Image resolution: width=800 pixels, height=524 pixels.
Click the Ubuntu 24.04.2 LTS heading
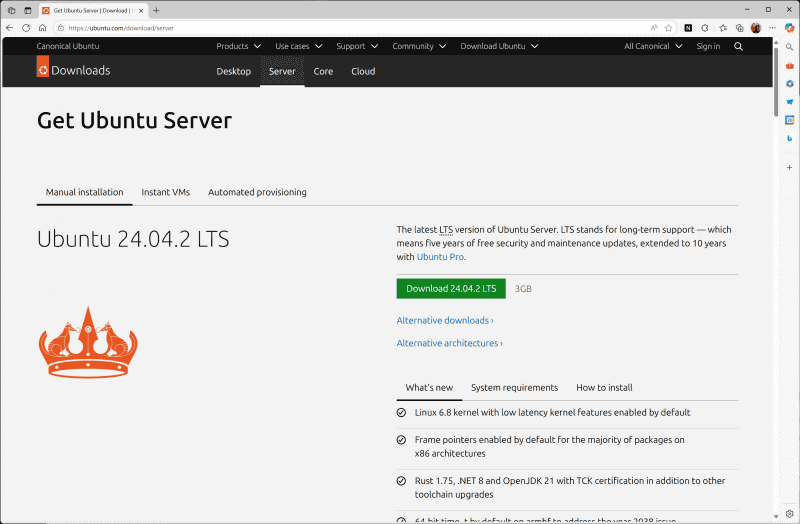(133, 239)
